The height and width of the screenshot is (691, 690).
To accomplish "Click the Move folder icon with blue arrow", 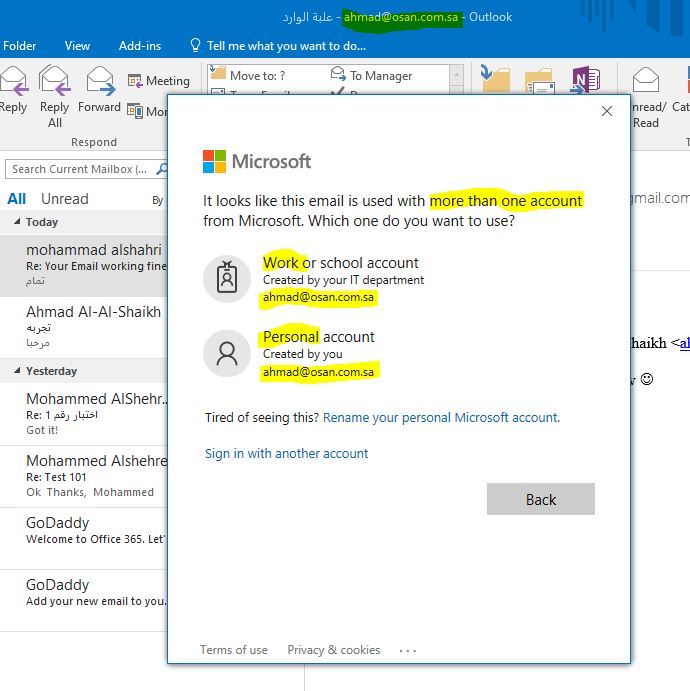I will (494, 78).
